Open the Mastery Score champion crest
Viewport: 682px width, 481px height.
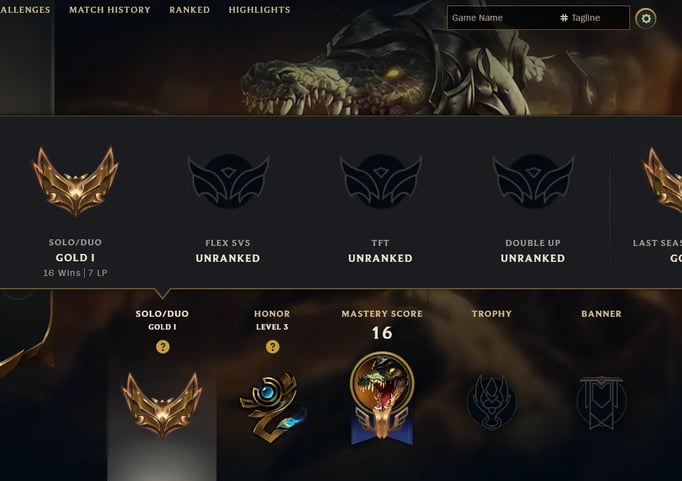pyautogui.click(x=382, y=399)
